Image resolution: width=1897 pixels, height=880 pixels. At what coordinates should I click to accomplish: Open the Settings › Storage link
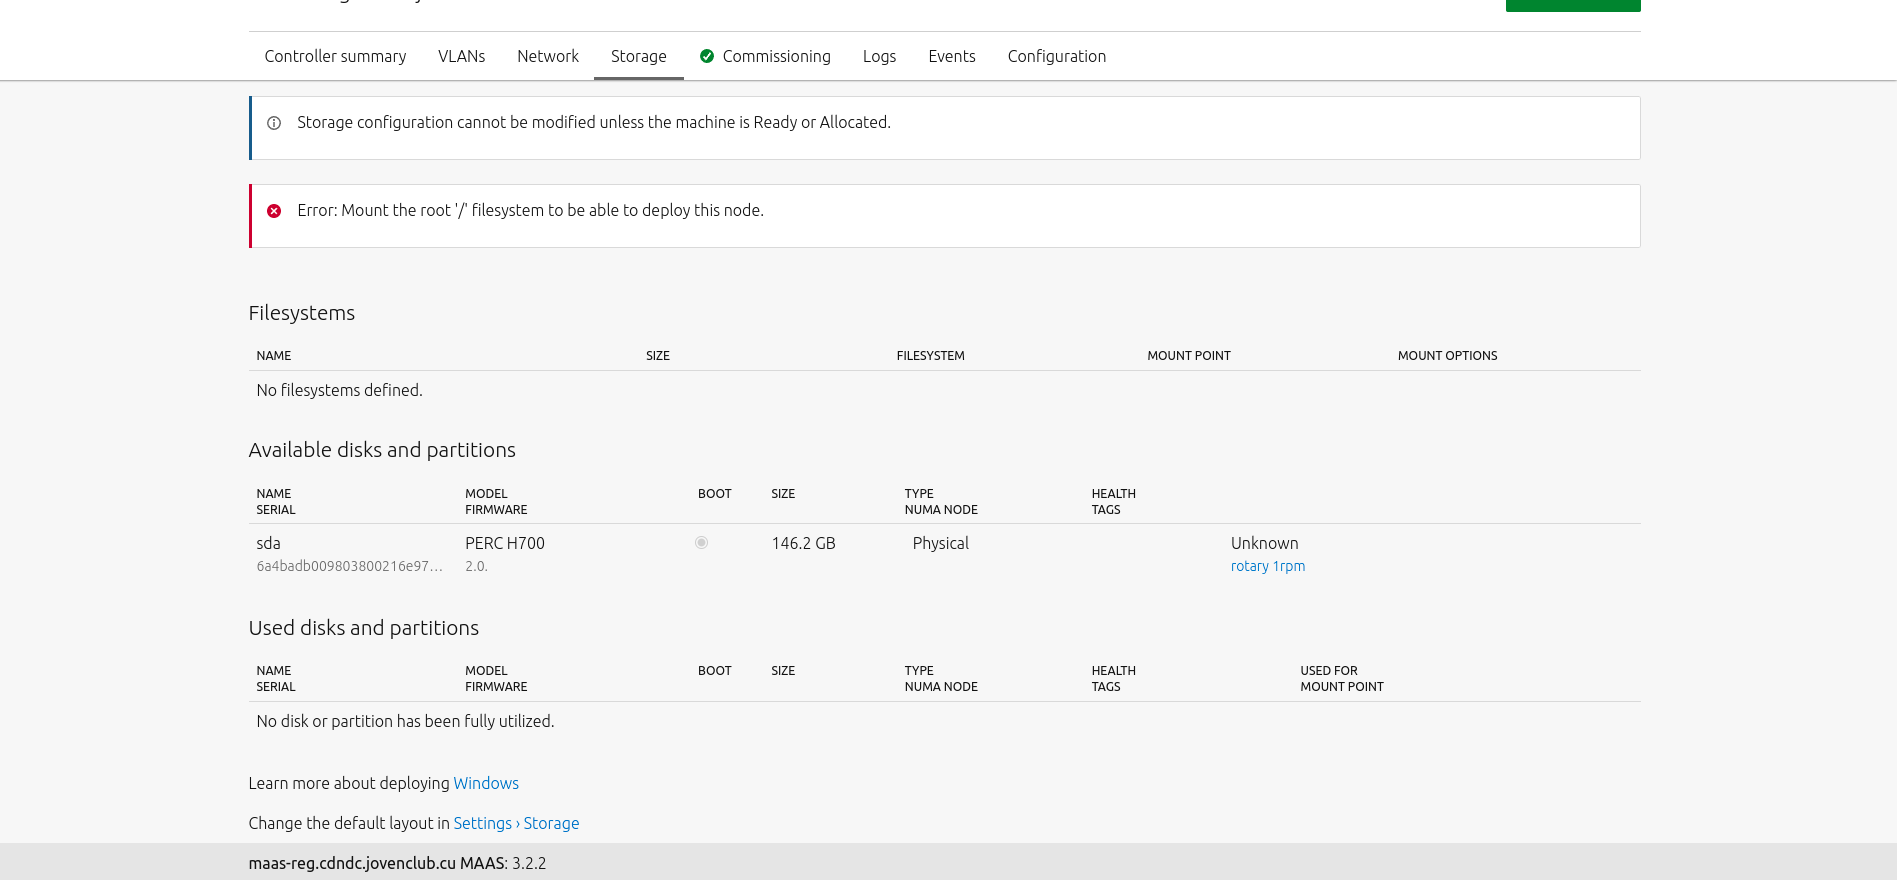516,823
